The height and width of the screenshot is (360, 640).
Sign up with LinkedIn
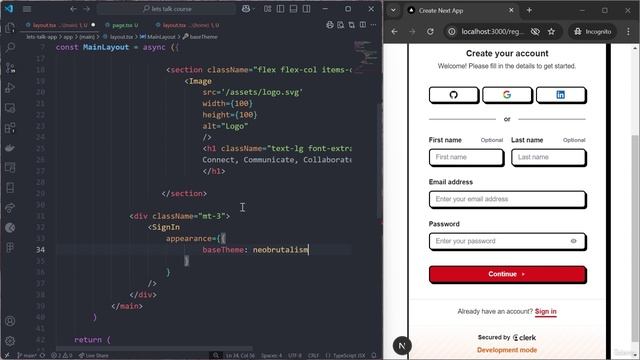point(561,95)
